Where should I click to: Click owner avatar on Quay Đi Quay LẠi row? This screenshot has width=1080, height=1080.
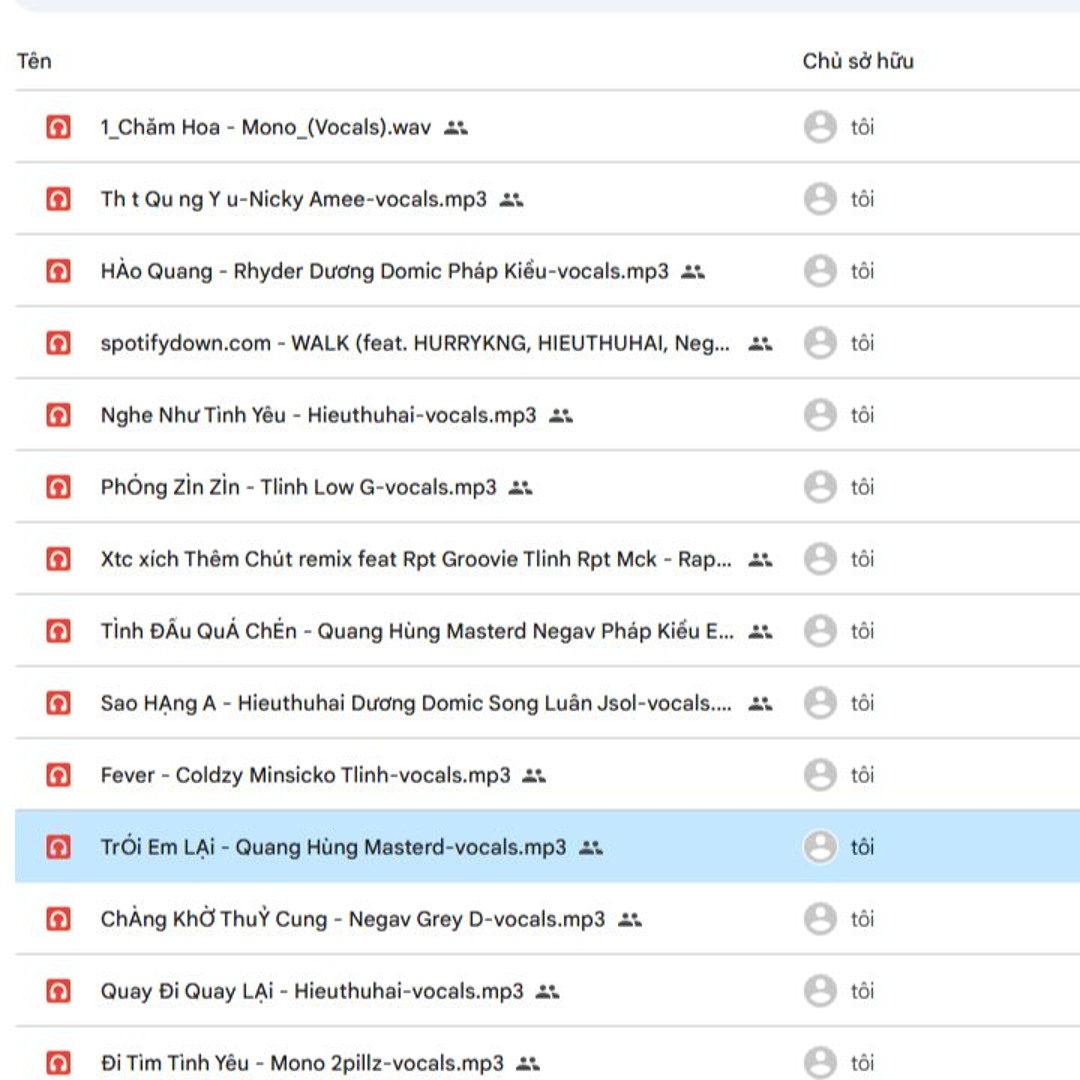[820, 991]
